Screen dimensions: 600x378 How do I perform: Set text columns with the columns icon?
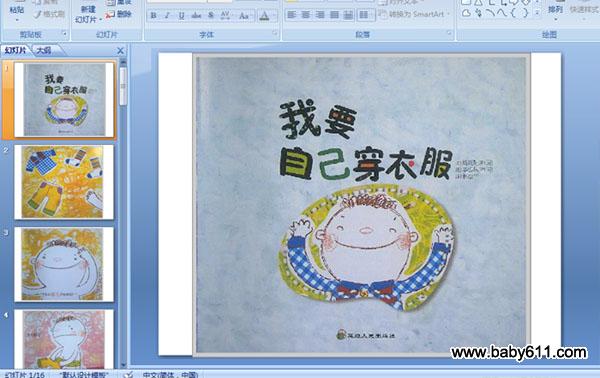(364, 15)
